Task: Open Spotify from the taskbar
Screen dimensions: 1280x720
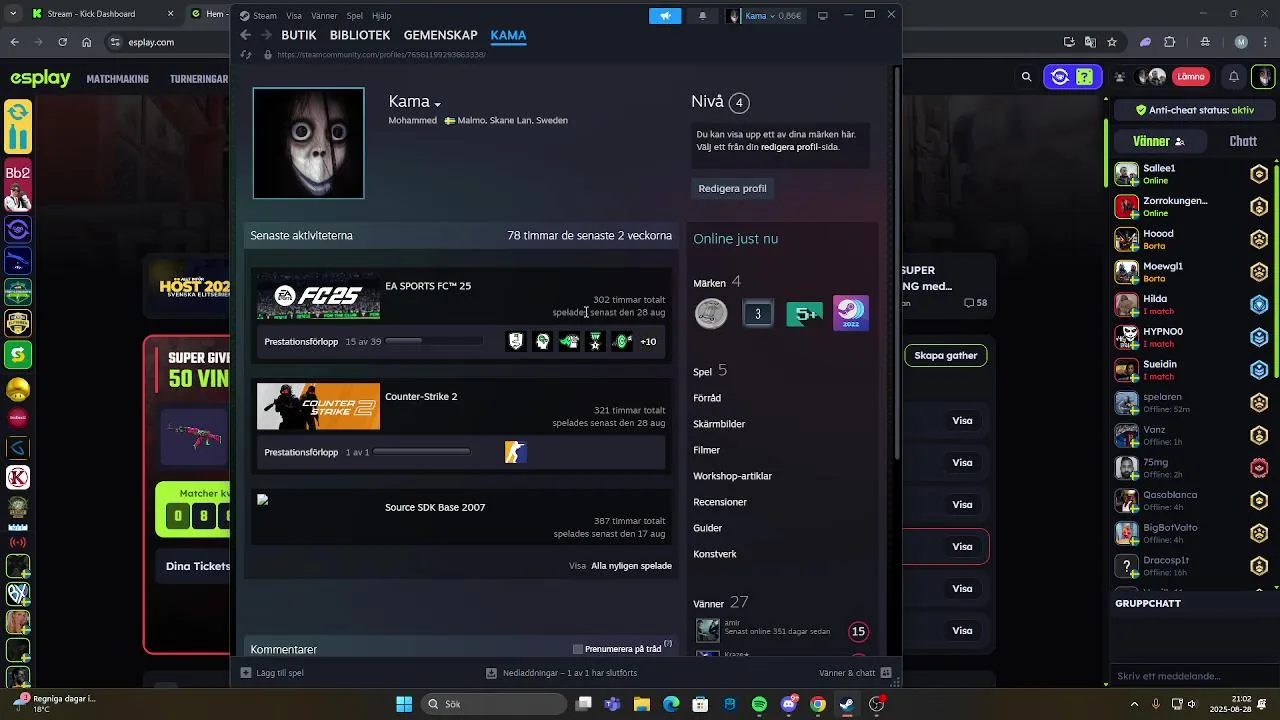Action: pos(759,704)
